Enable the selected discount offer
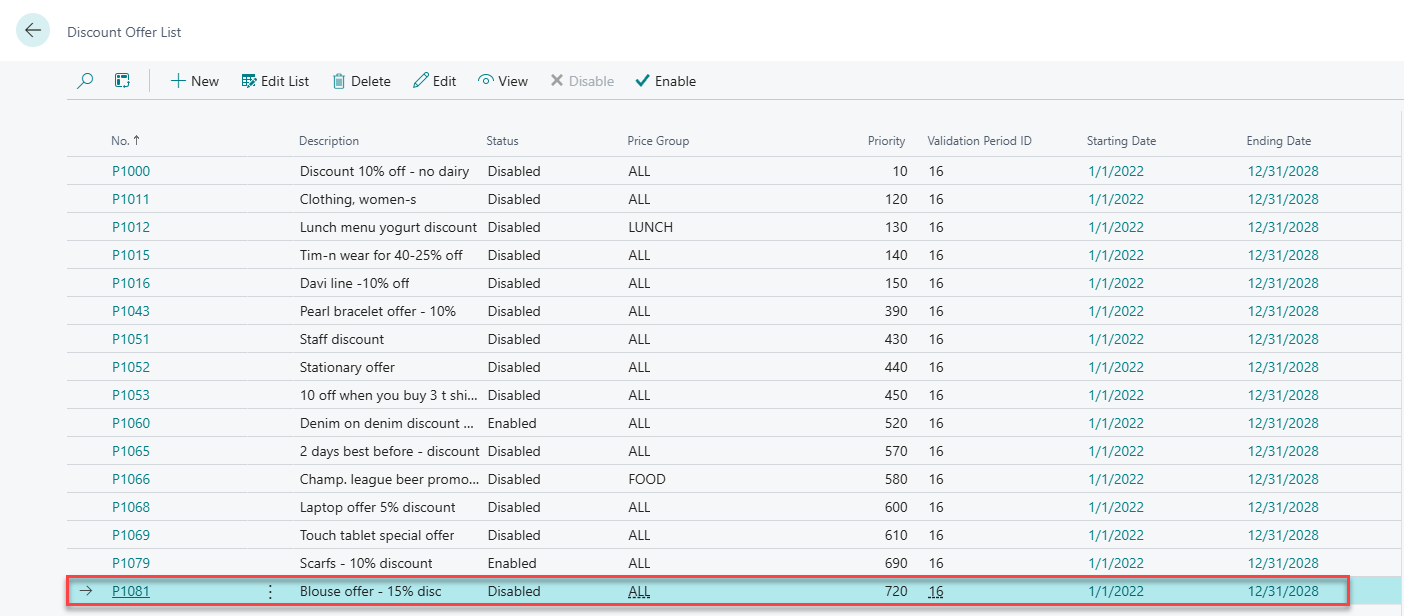The image size is (1404, 616). [x=665, y=81]
